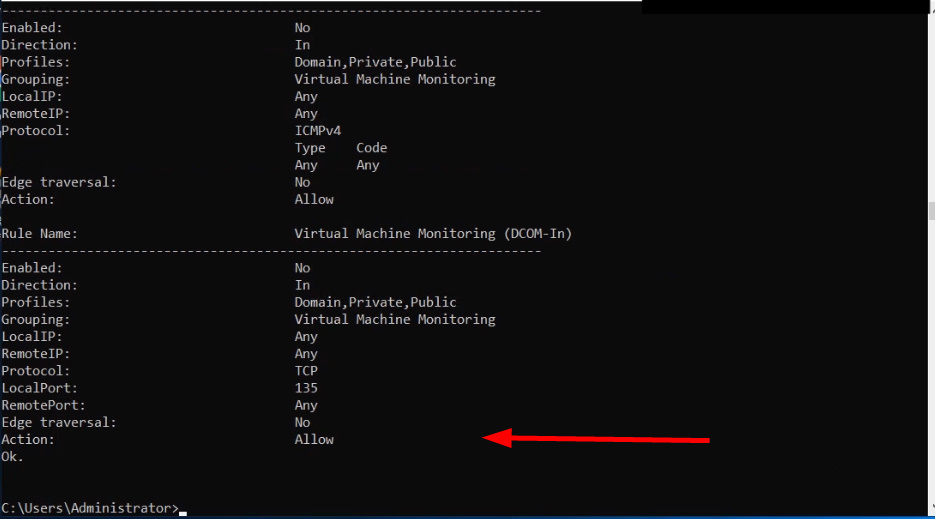The image size is (935, 519).
Task: Click the 'Enabled:' label in the DCOM-In rule
Action: click(32, 268)
